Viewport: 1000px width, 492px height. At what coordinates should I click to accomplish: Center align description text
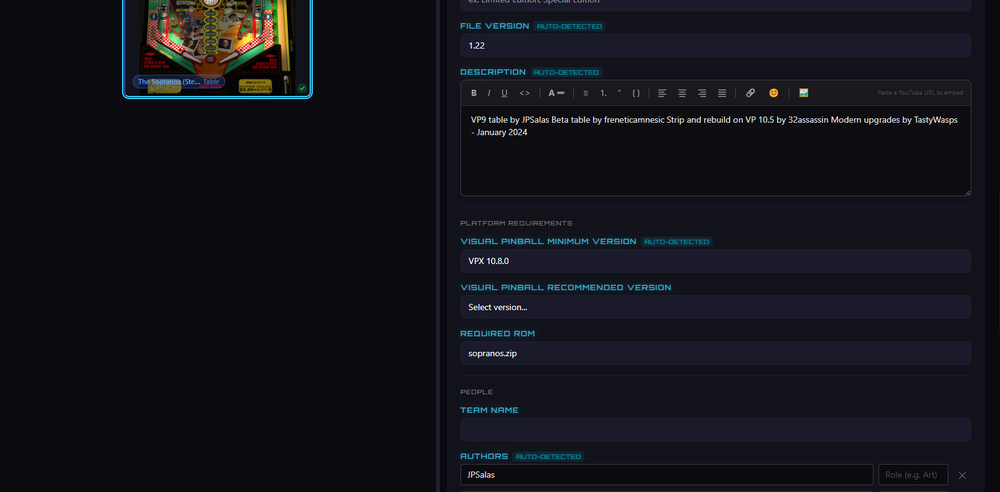pos(682,93)
